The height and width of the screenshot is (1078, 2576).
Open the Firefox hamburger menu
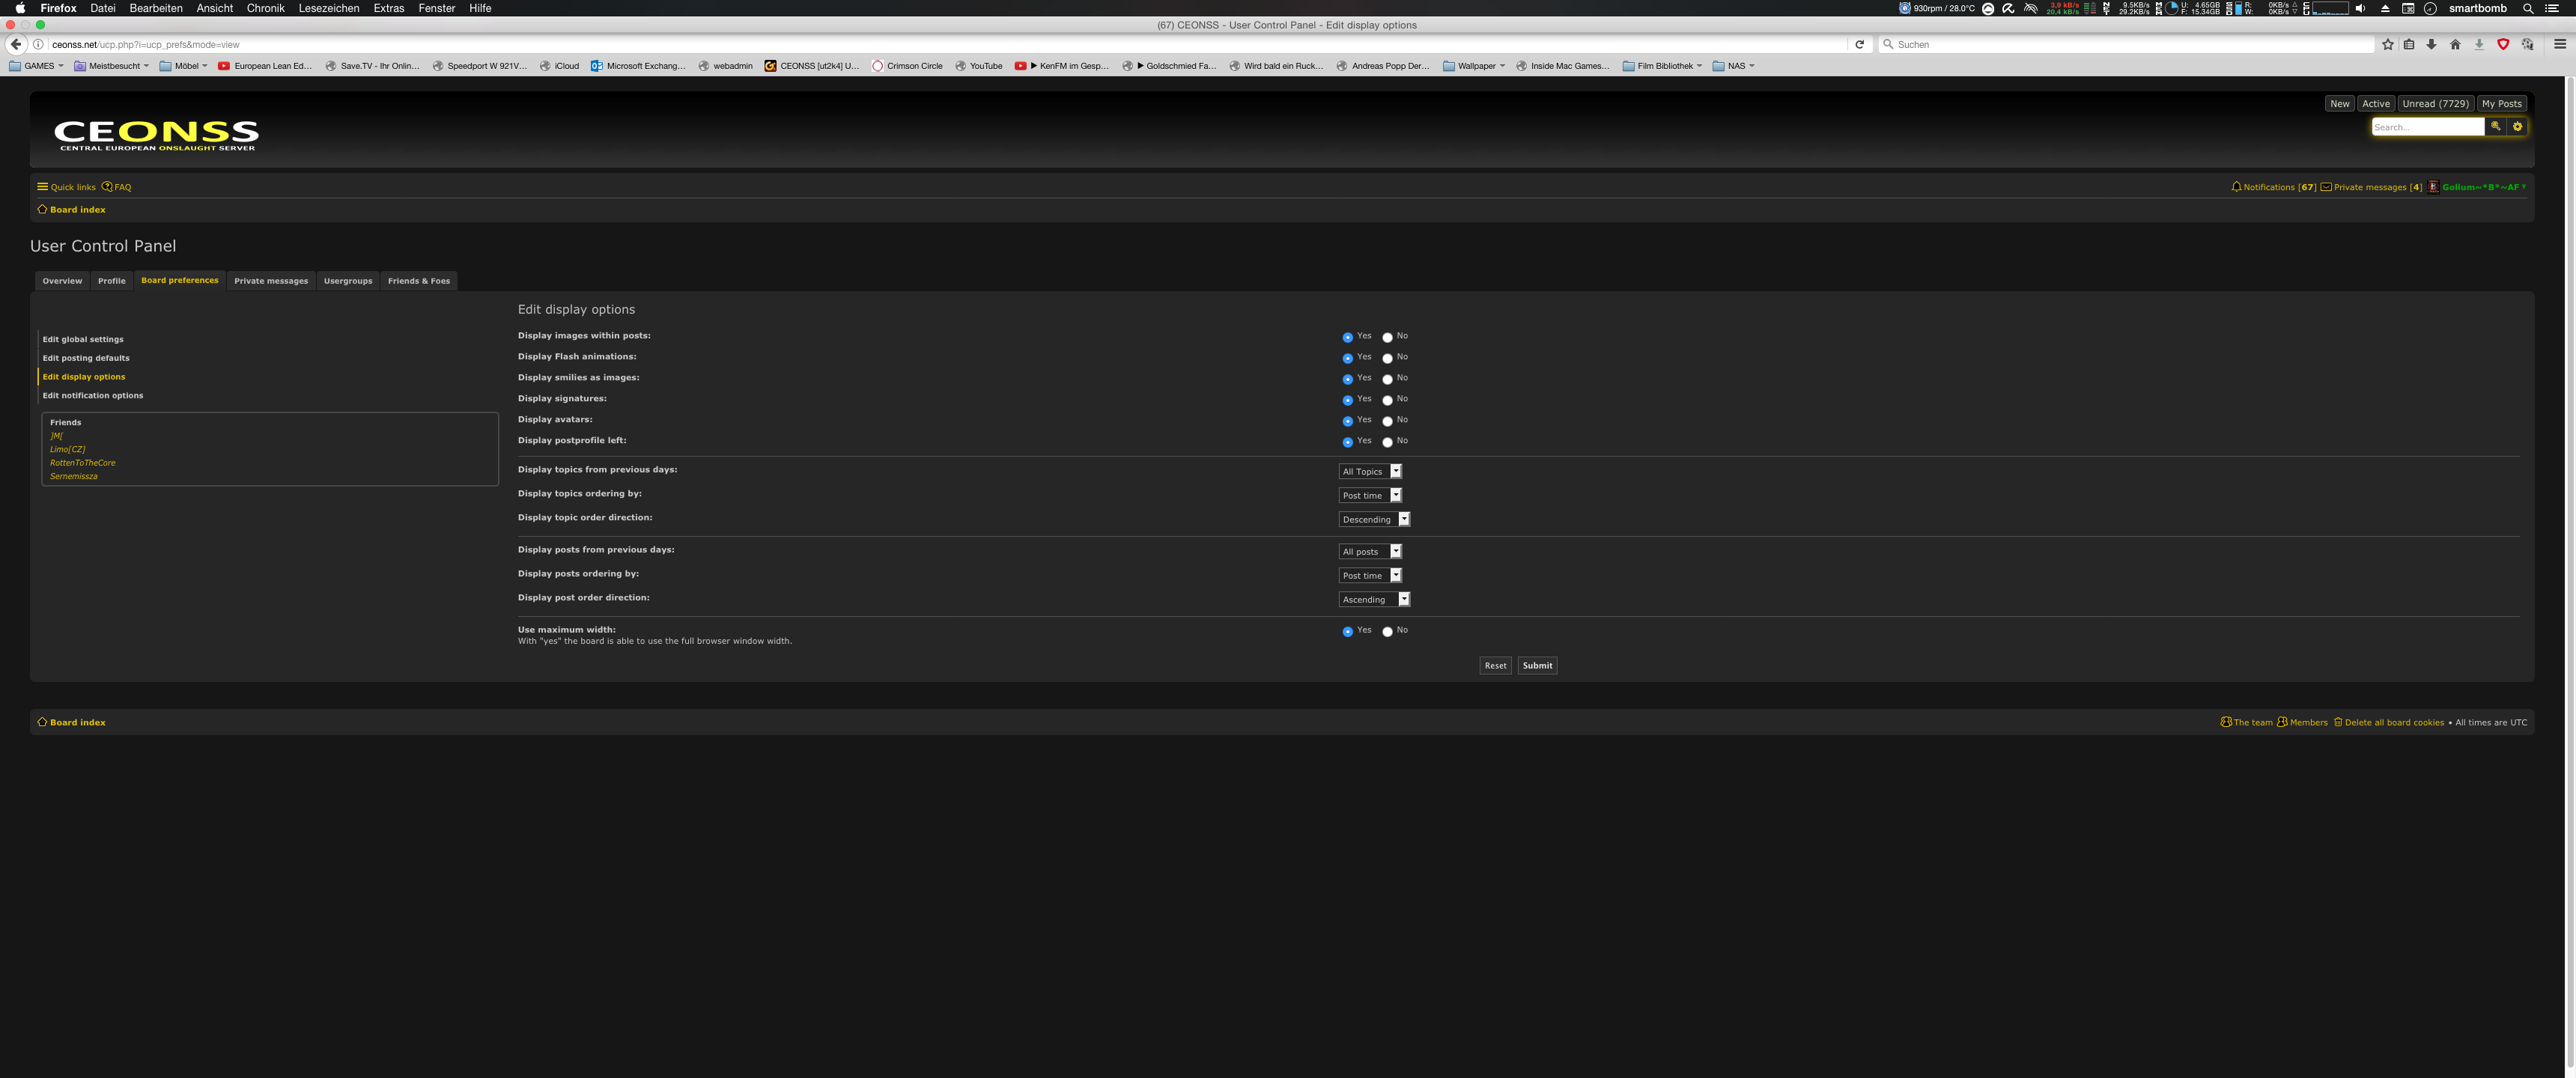pos(2559,44)
